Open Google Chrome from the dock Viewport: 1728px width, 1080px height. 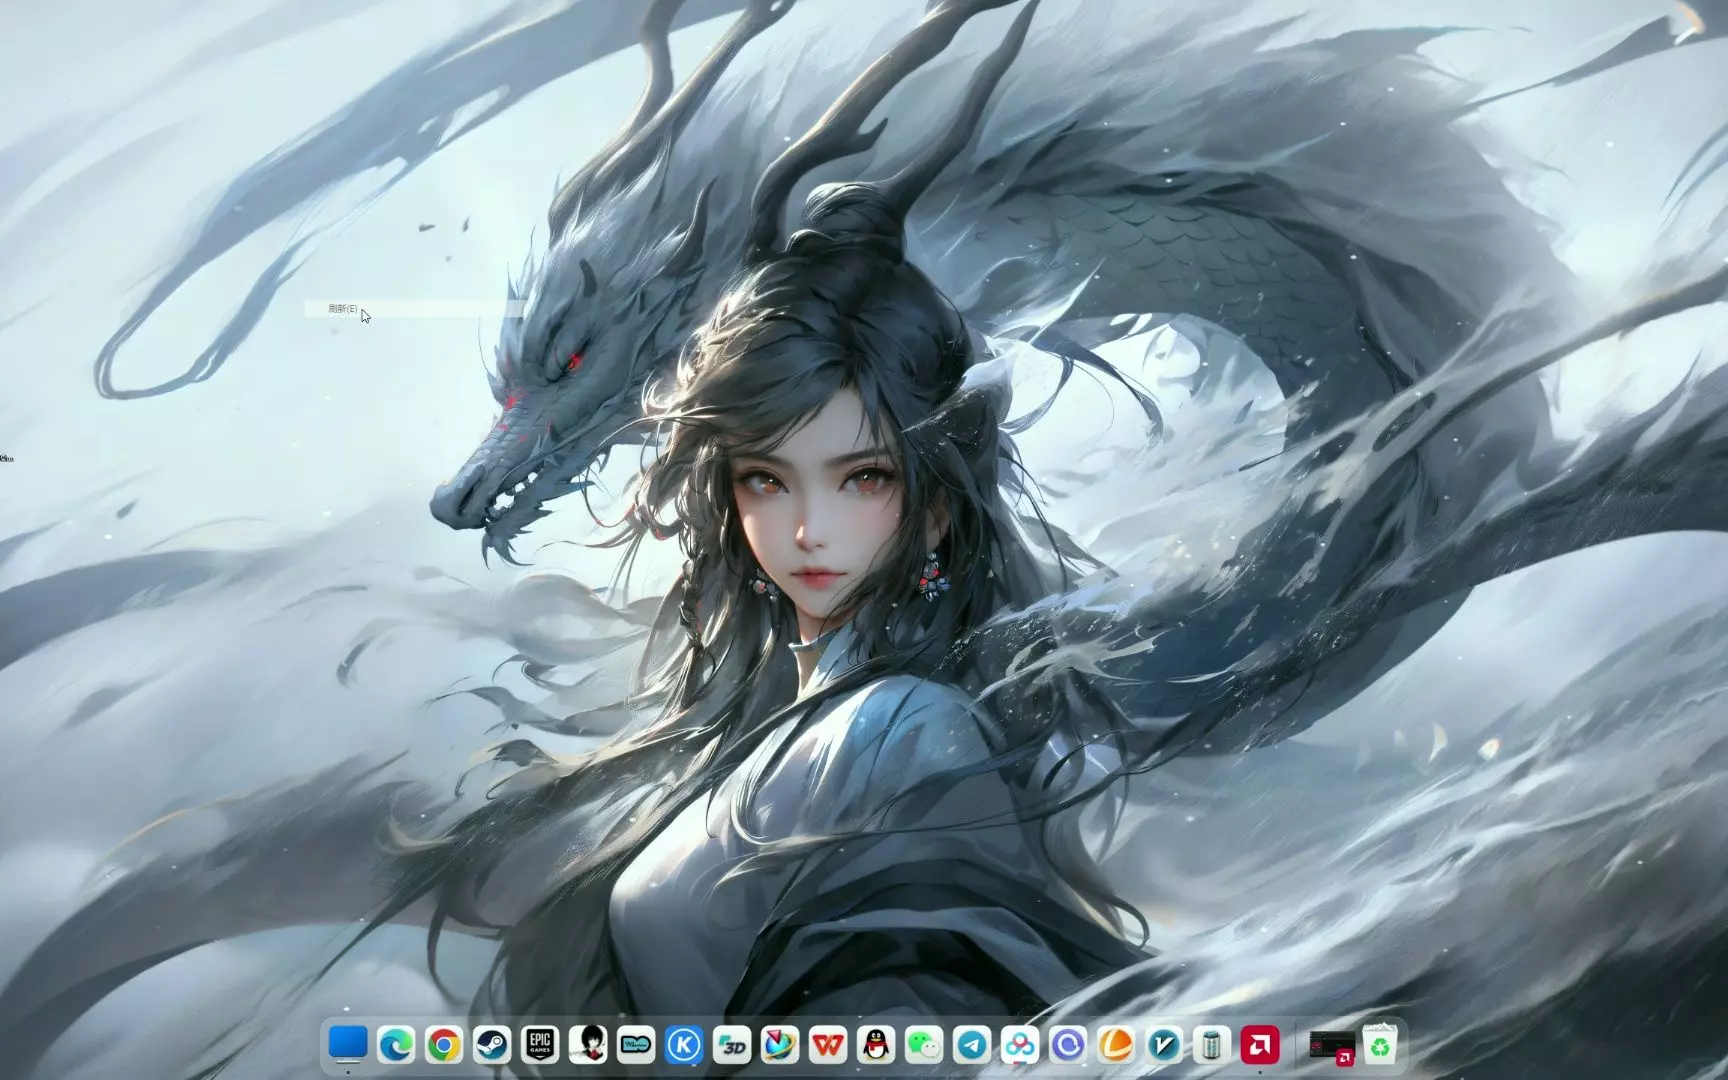[x=444, y=1045]
